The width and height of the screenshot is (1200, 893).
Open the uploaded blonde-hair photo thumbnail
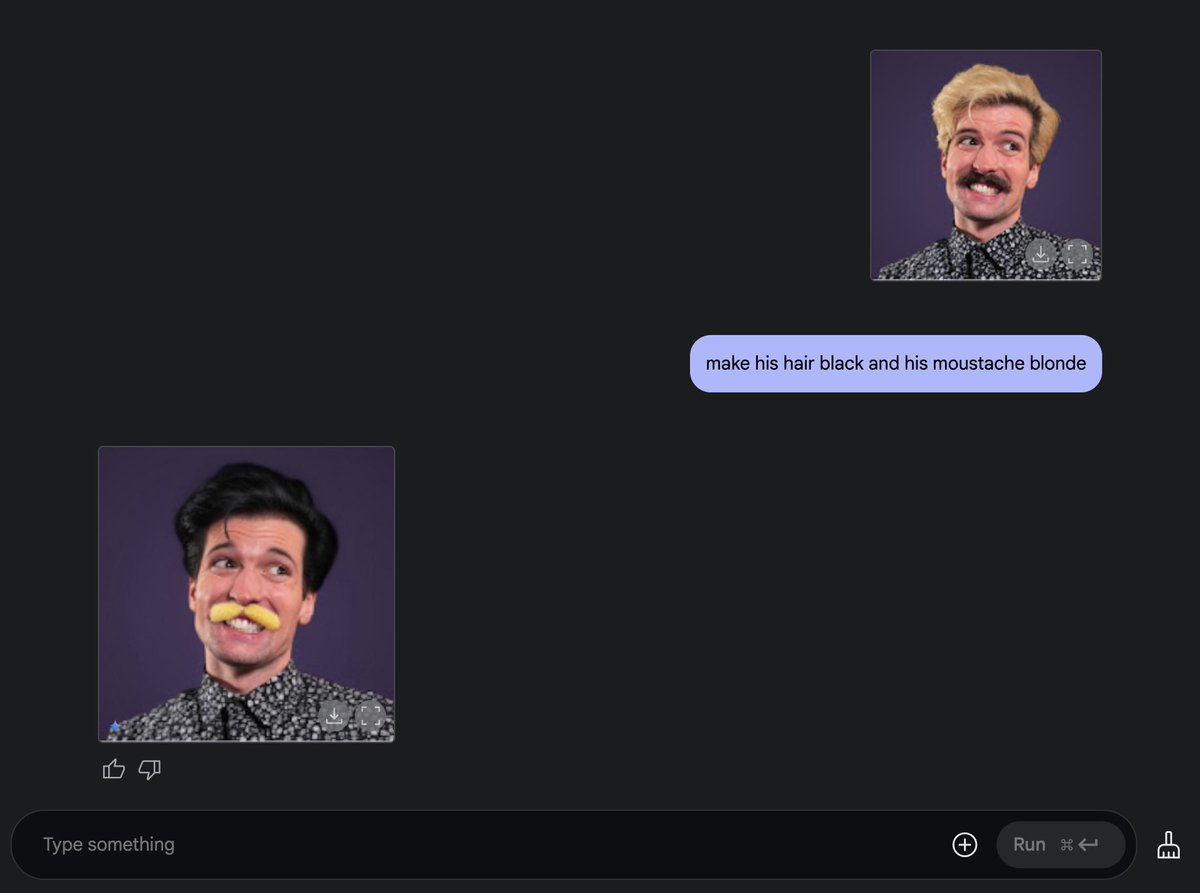point(986,165)
